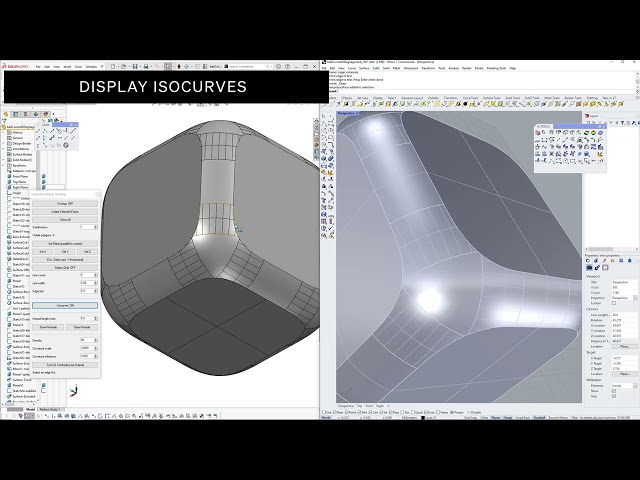Expand the Annotations tree node

point(4,149)
